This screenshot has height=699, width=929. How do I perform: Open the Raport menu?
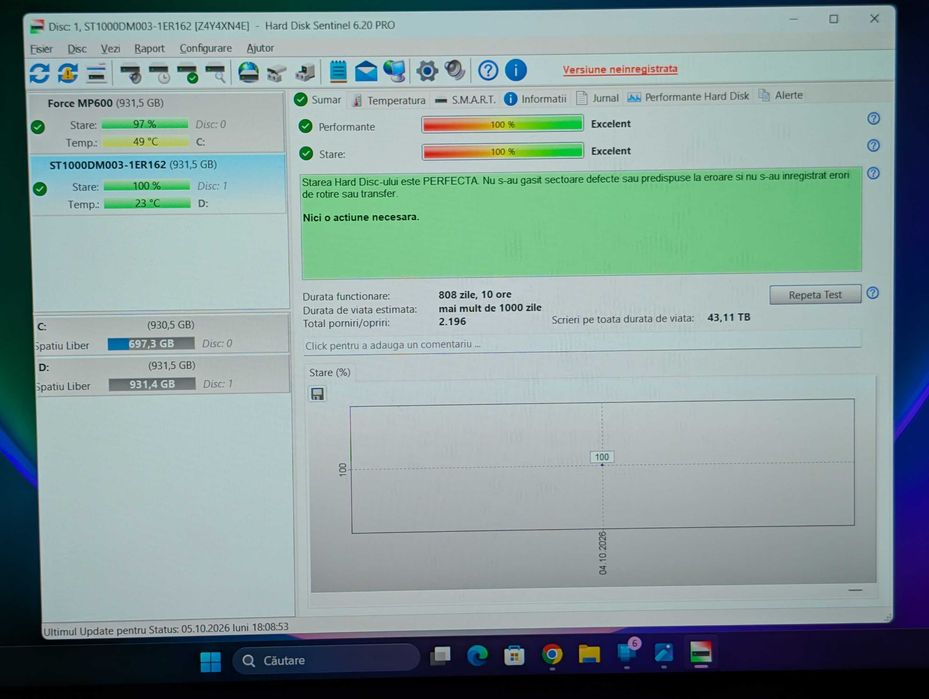149,49
